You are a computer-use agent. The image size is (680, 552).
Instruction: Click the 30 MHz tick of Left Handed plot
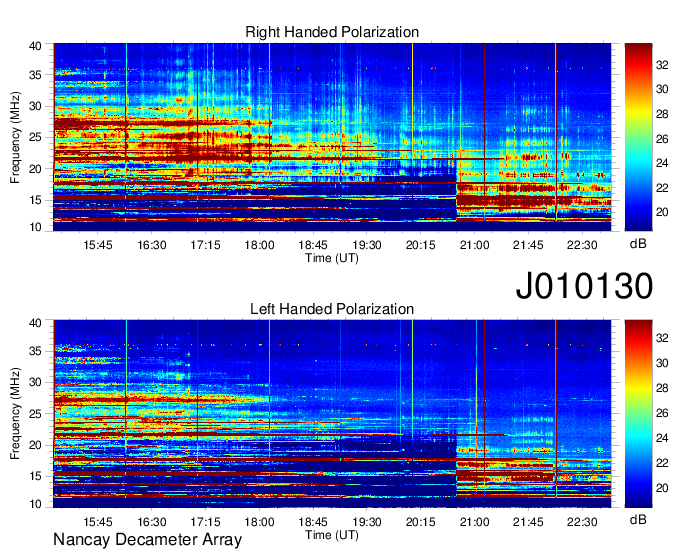tap(35, 382)
